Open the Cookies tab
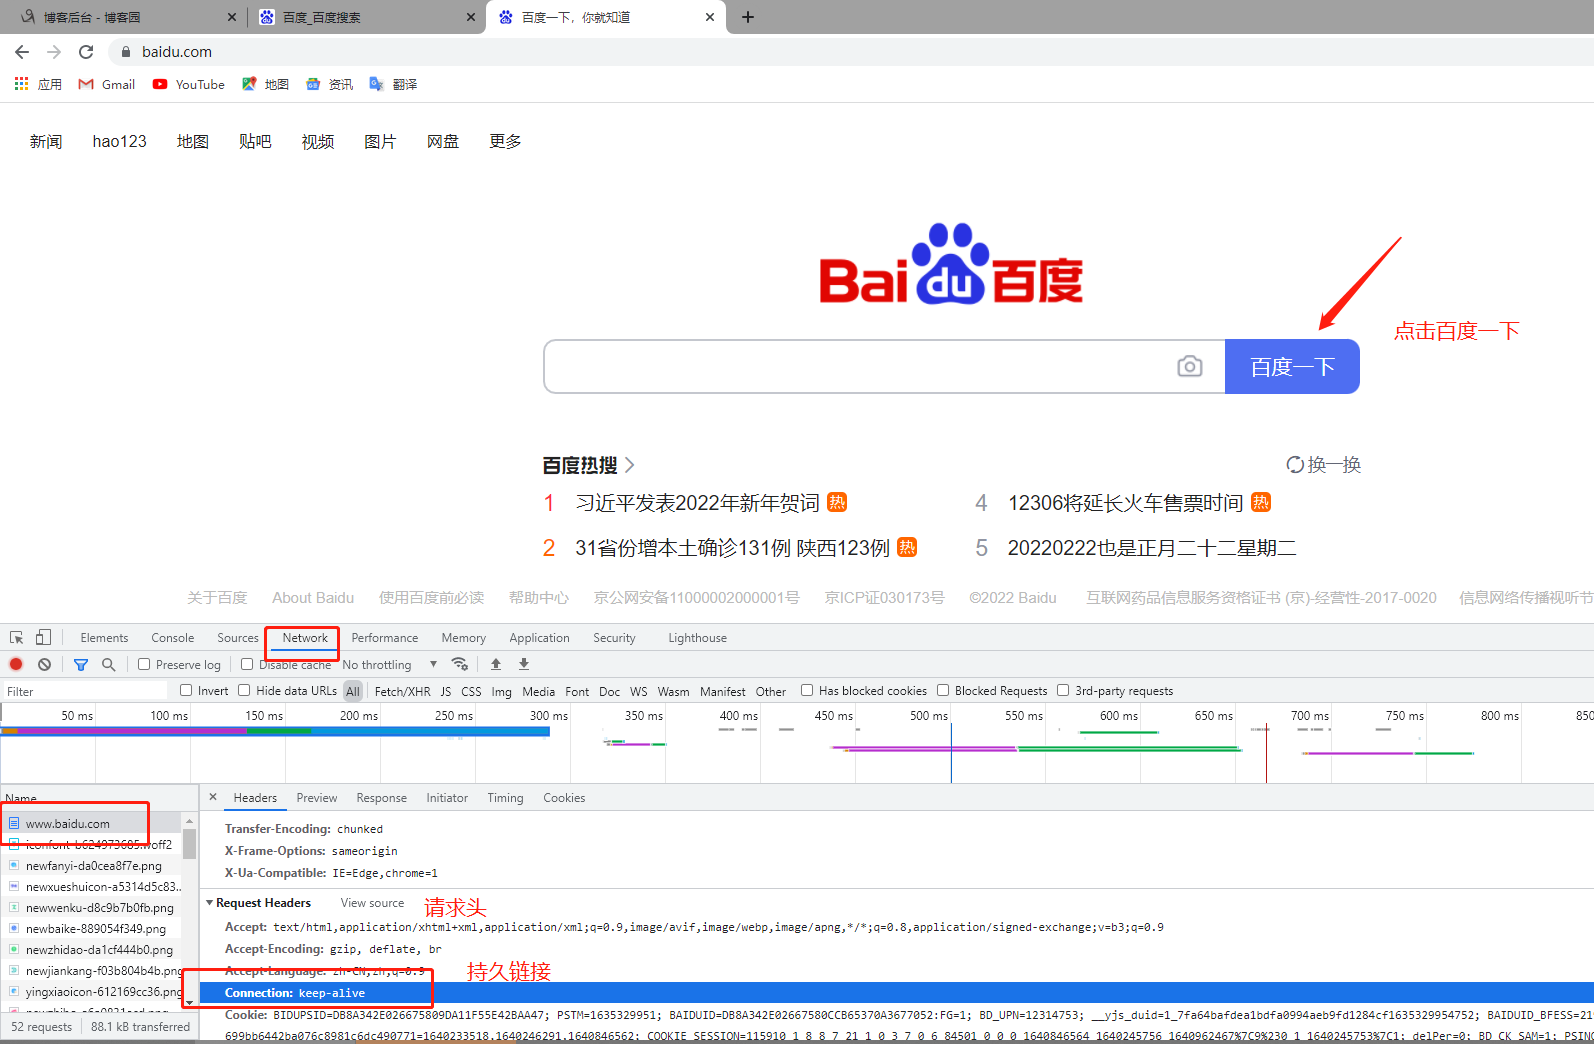Image resolution: width=1594 pixels, height=1044 pixels. (564, 798)
